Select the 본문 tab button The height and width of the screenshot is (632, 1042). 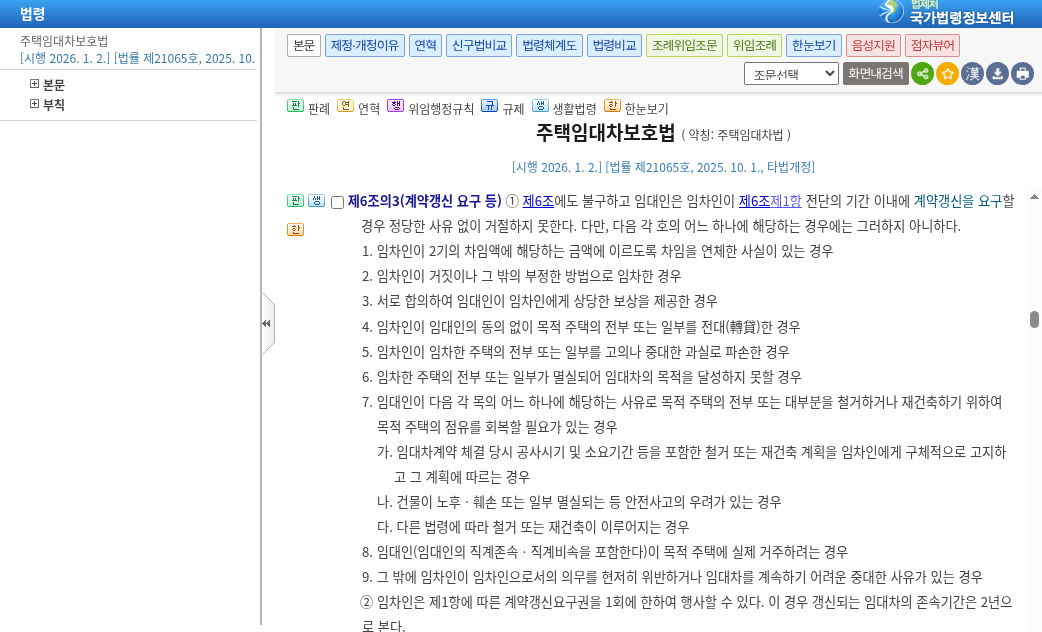point(304,45)
